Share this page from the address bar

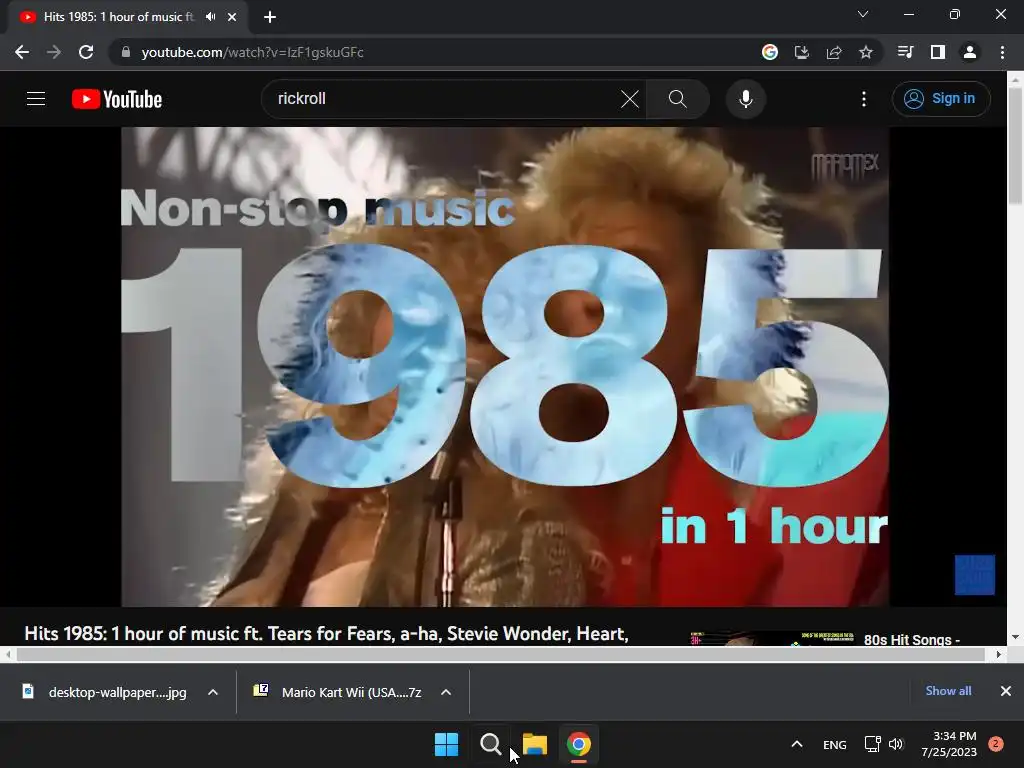[834, 52]
